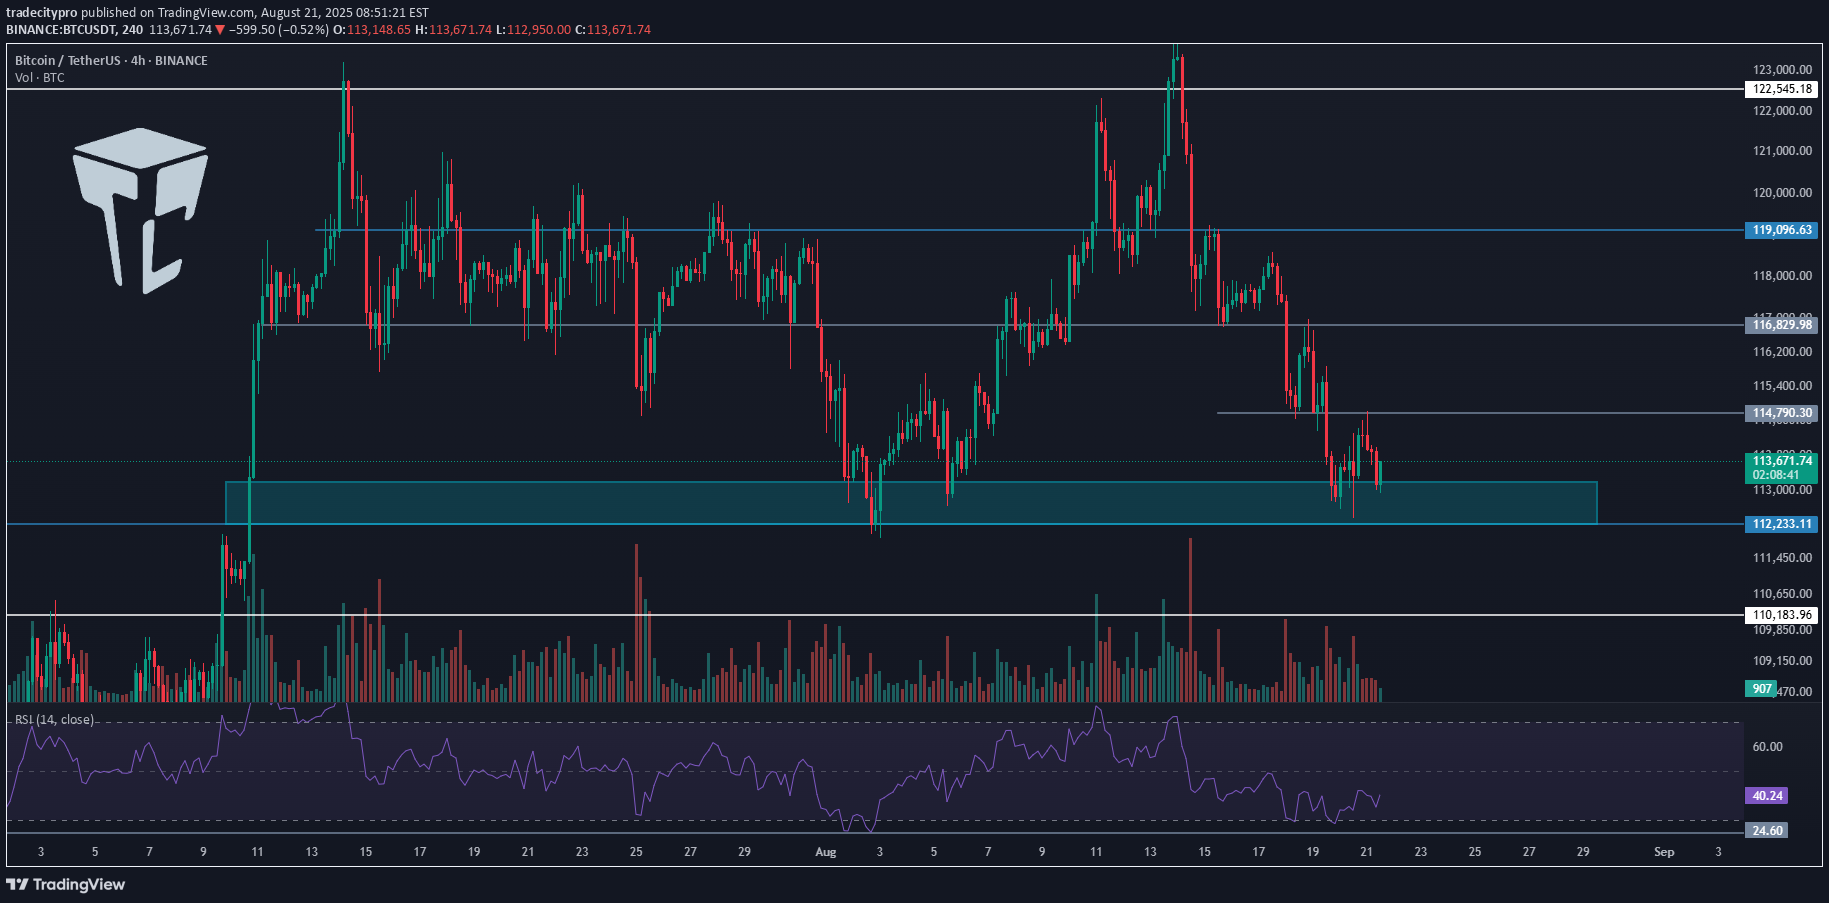Click the 60.00 RSI scale value
Image resolution: width=1829 pixels, height=903 pixels.
[x=1767, y=746]
